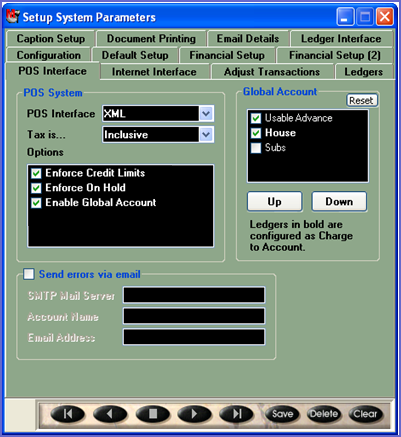Click the Down button to reorder ledger
The width and height of the screenshot is (401, 437).
coord(339,202)
